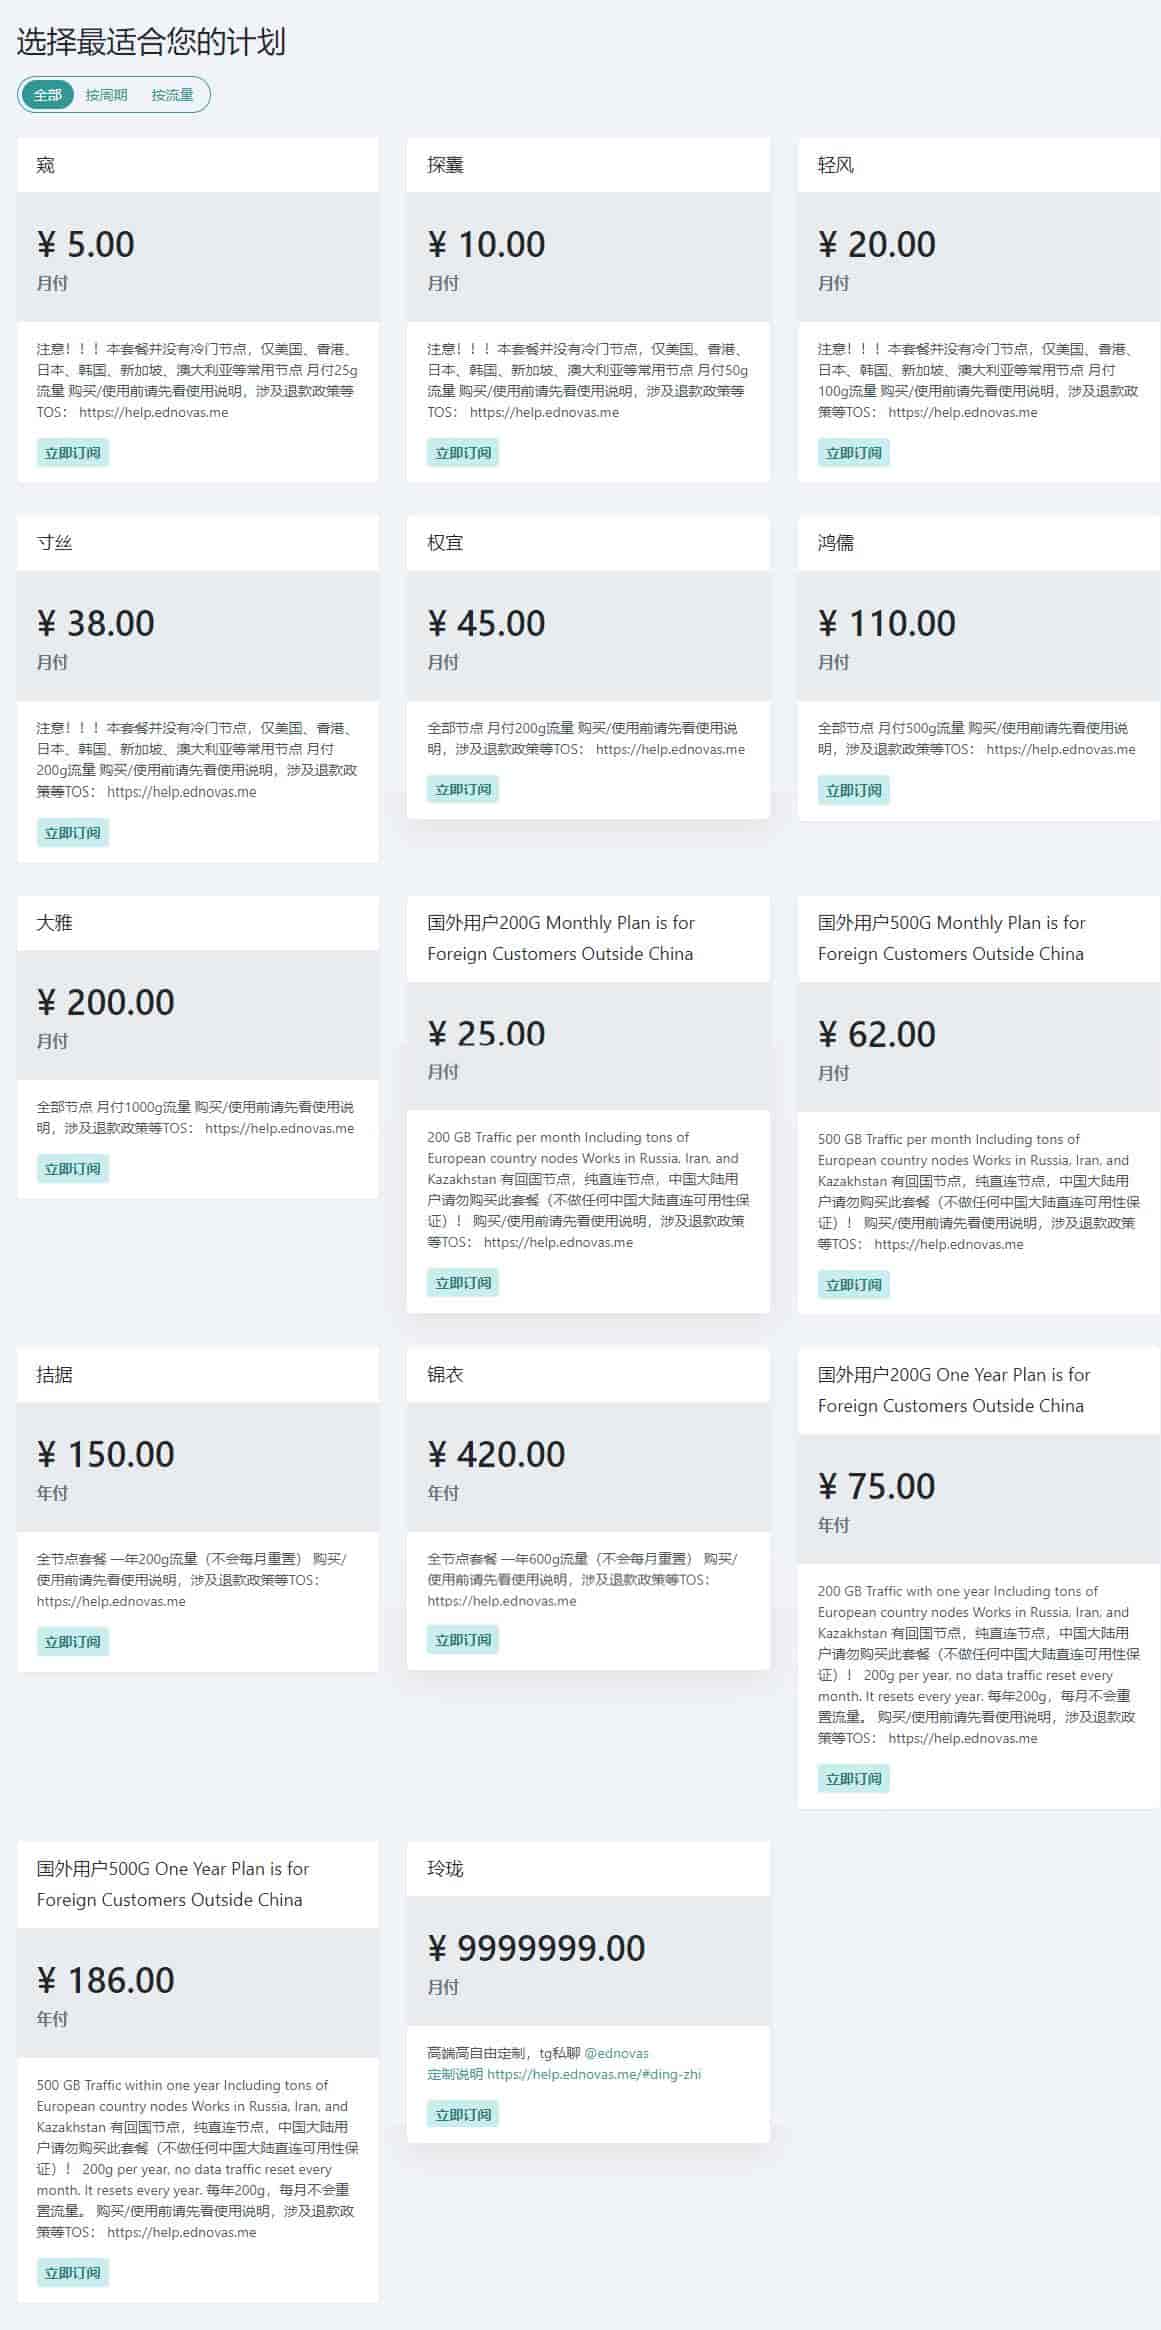This screenshot has height=2330, width=1161.
Task: Subscribe to the 国外用户200G One Year Plan
Action: tap(853, 1779)
